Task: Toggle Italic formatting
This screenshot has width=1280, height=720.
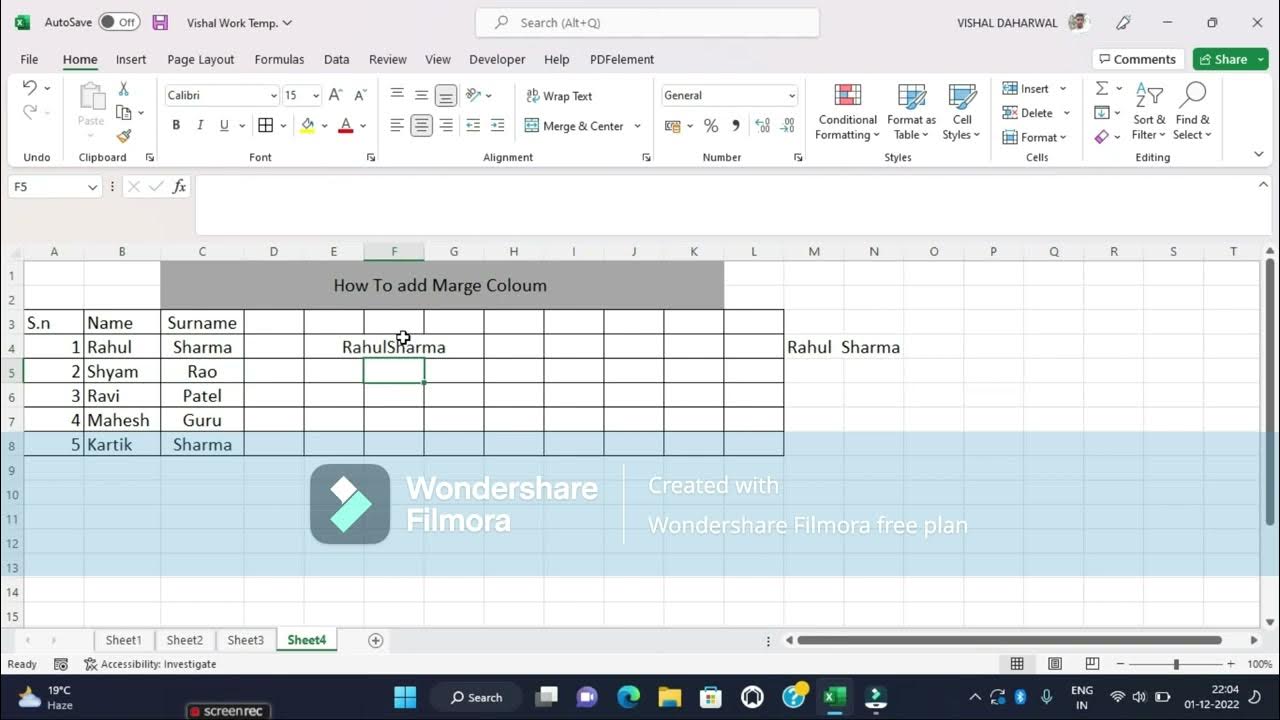Action: coord(200,125)
